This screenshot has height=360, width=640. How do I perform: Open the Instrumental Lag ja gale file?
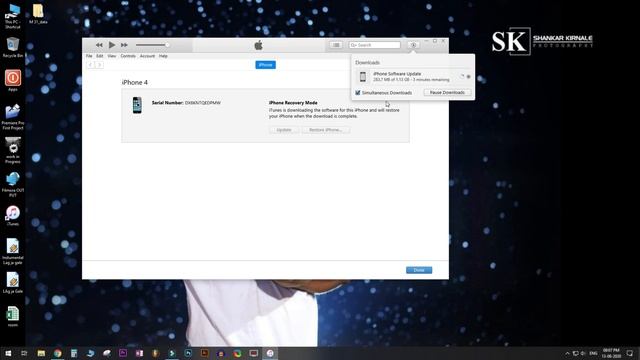coord(13,251)
